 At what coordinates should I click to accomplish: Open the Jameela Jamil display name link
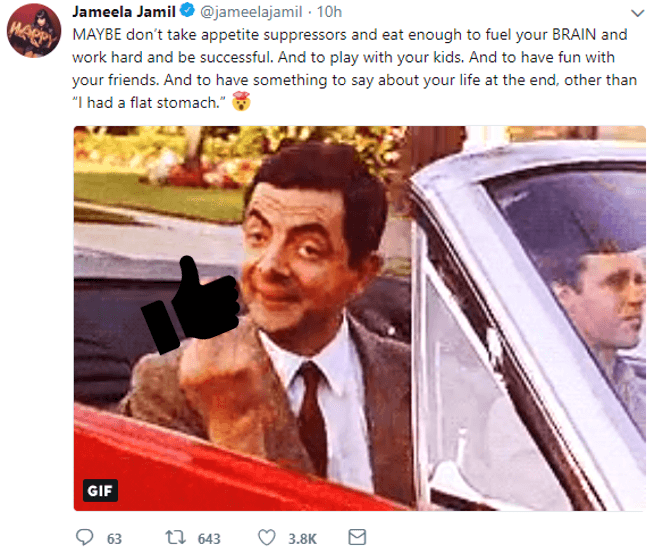(124, 12)
